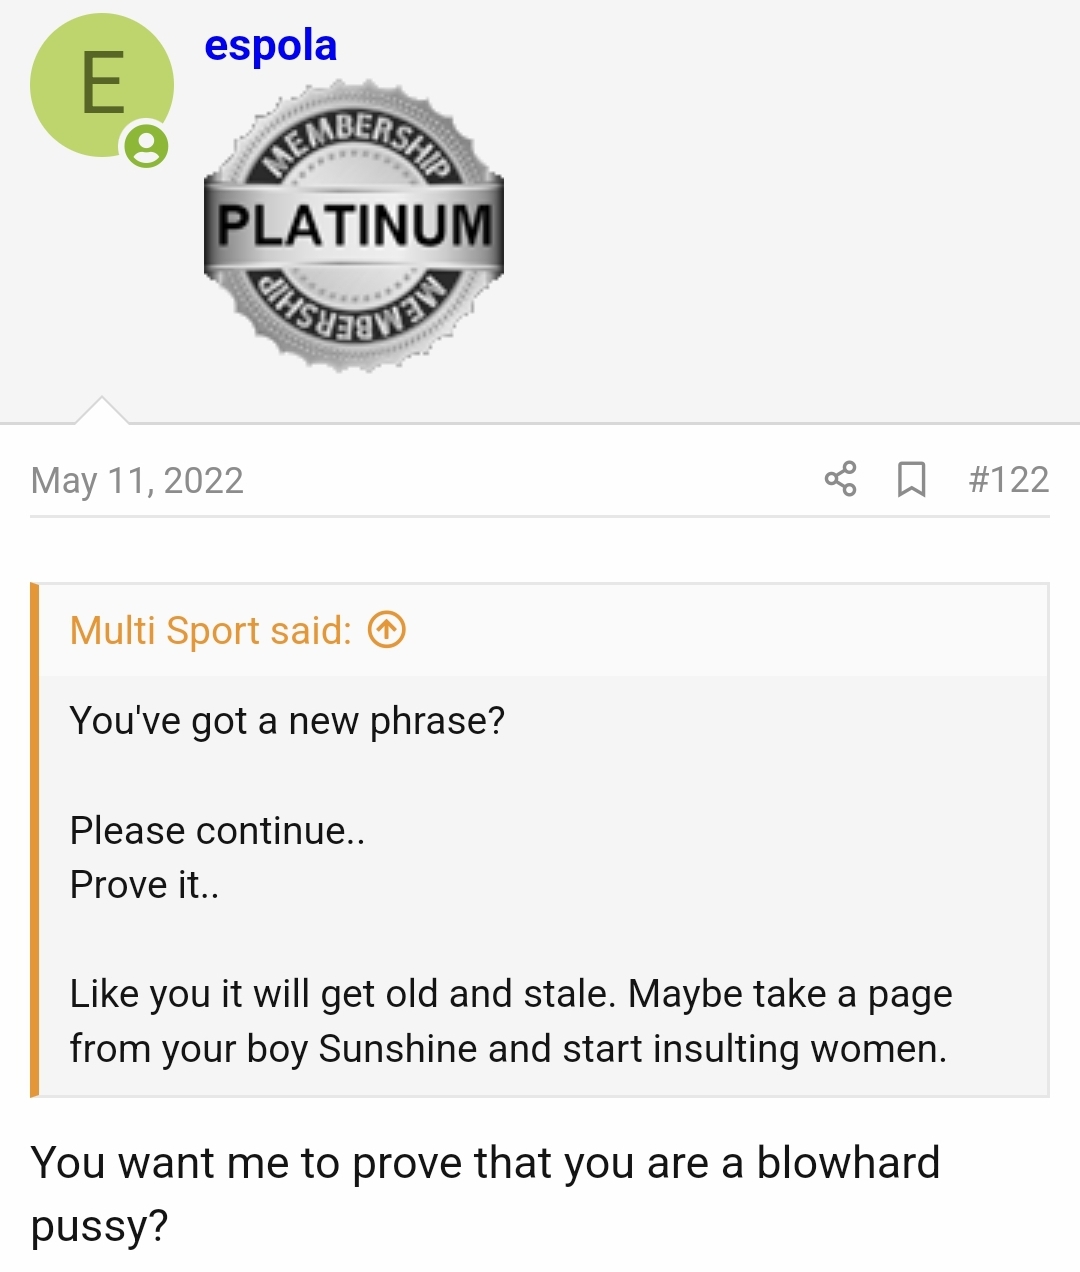
Task: Click the reply text starting "You want me"
Action: tap(485, 1163)
